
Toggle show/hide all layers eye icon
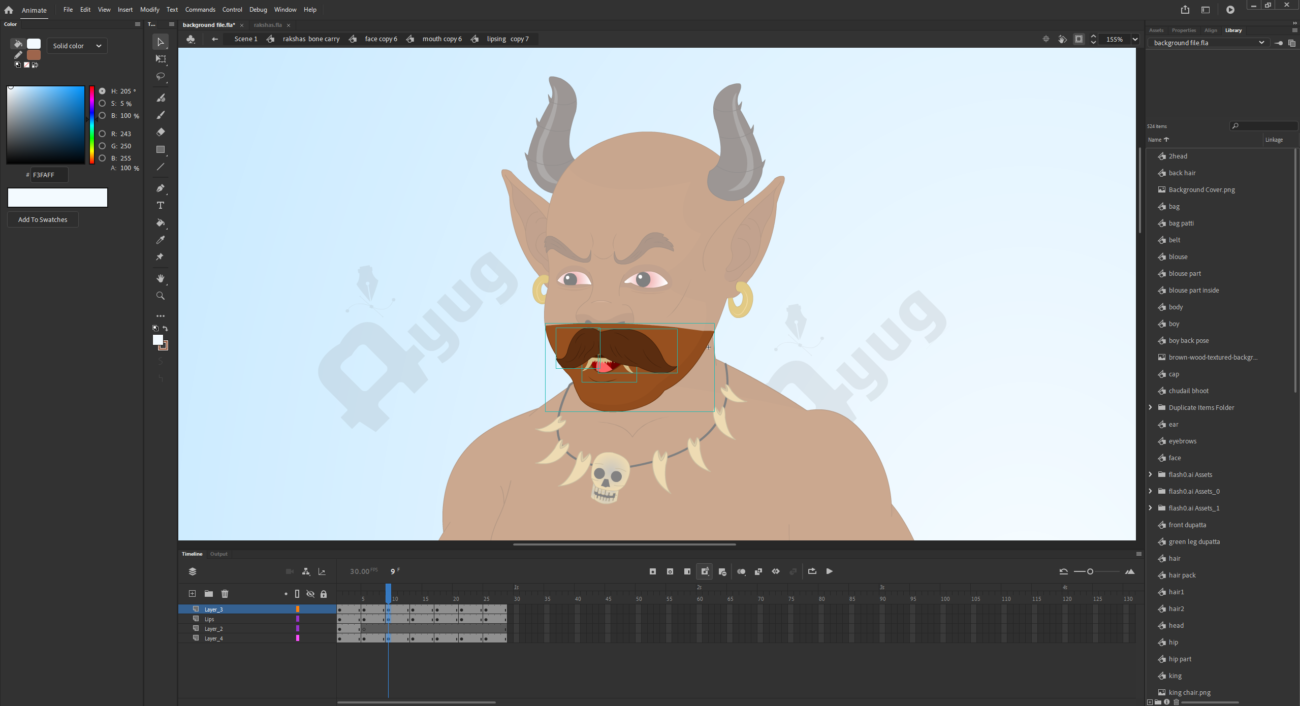(x=310, y=594)
